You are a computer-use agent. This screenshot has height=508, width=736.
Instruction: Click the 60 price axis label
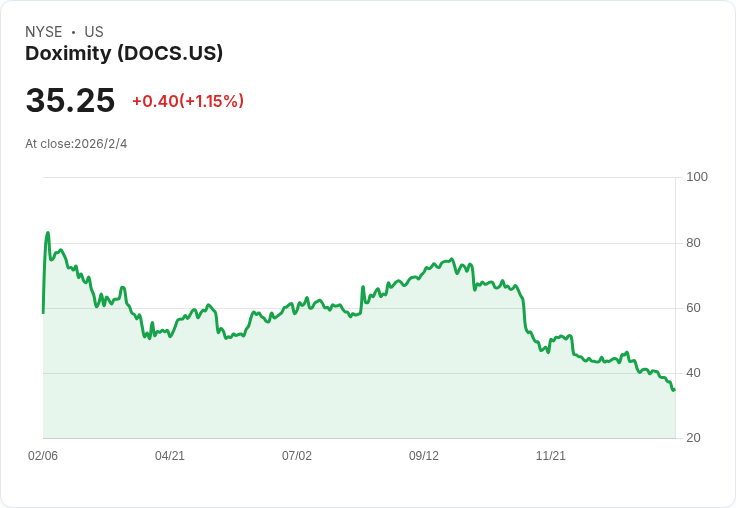[693, 308]
